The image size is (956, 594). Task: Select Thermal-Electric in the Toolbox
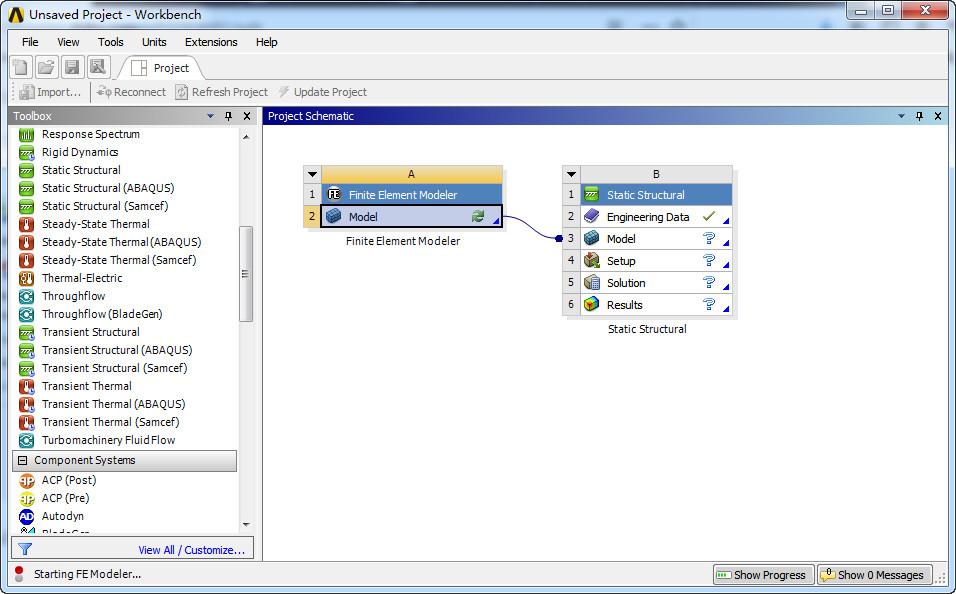point(82,278)
